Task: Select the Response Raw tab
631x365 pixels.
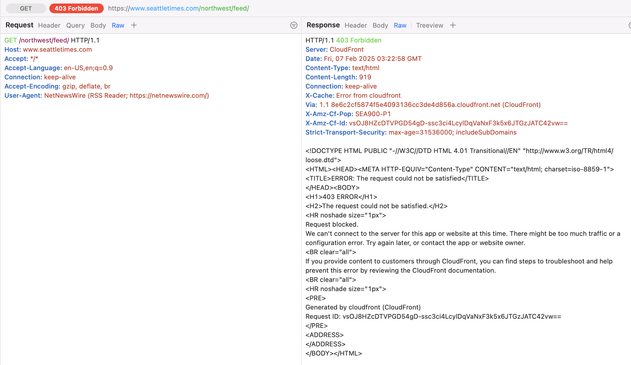Action: pyautogui.click(x=400, y=25)
